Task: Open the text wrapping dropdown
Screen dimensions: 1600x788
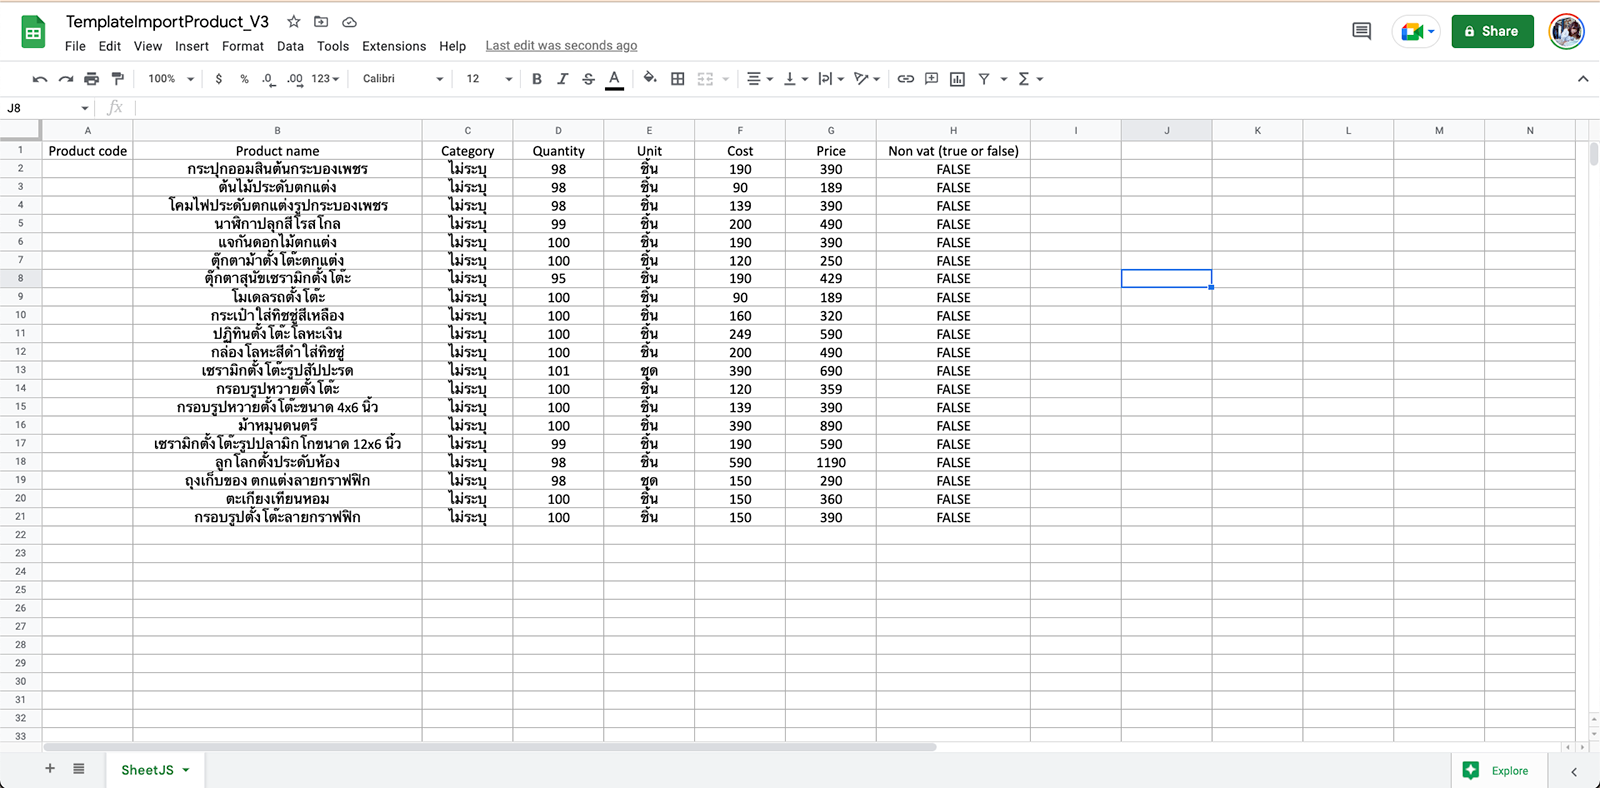Action: 831,79
